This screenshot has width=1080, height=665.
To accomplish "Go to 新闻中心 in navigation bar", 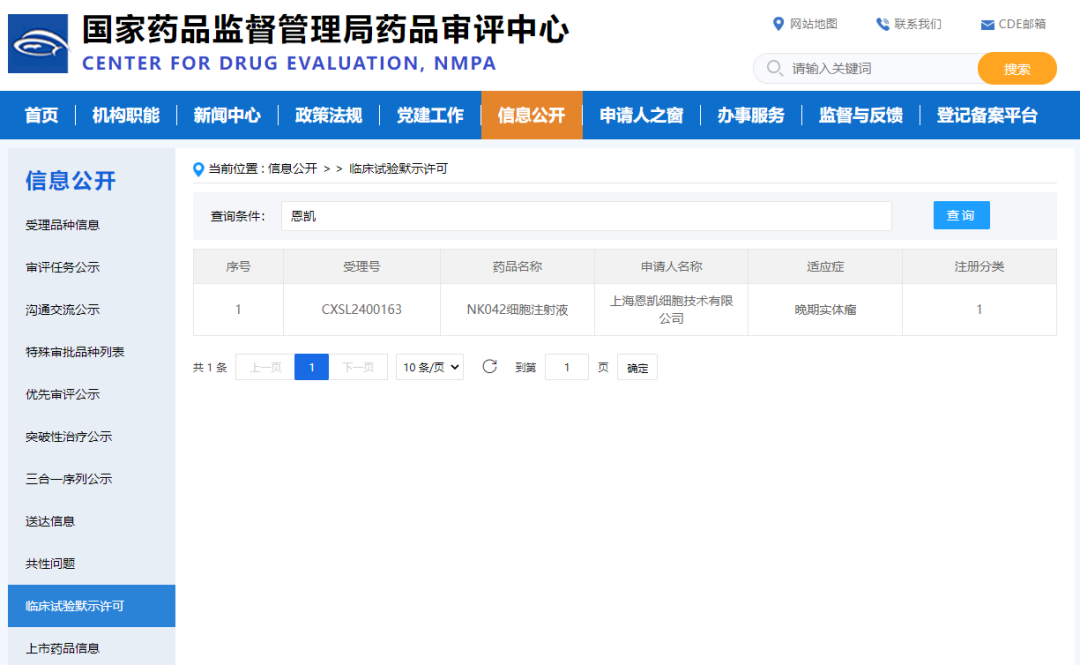I will (x=227, y=115).
